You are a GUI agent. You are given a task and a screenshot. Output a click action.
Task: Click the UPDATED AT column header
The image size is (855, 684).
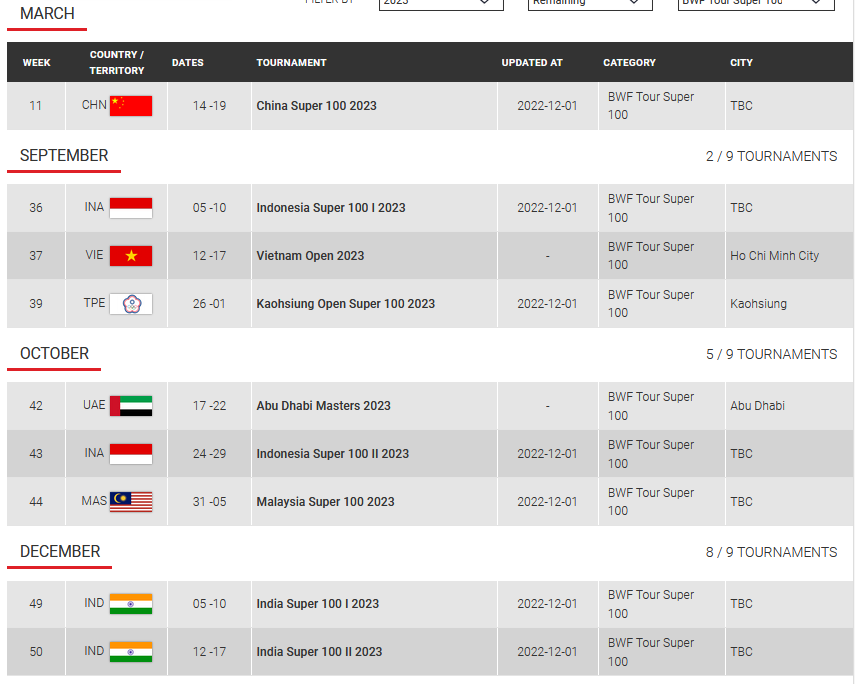pos(532,63)
